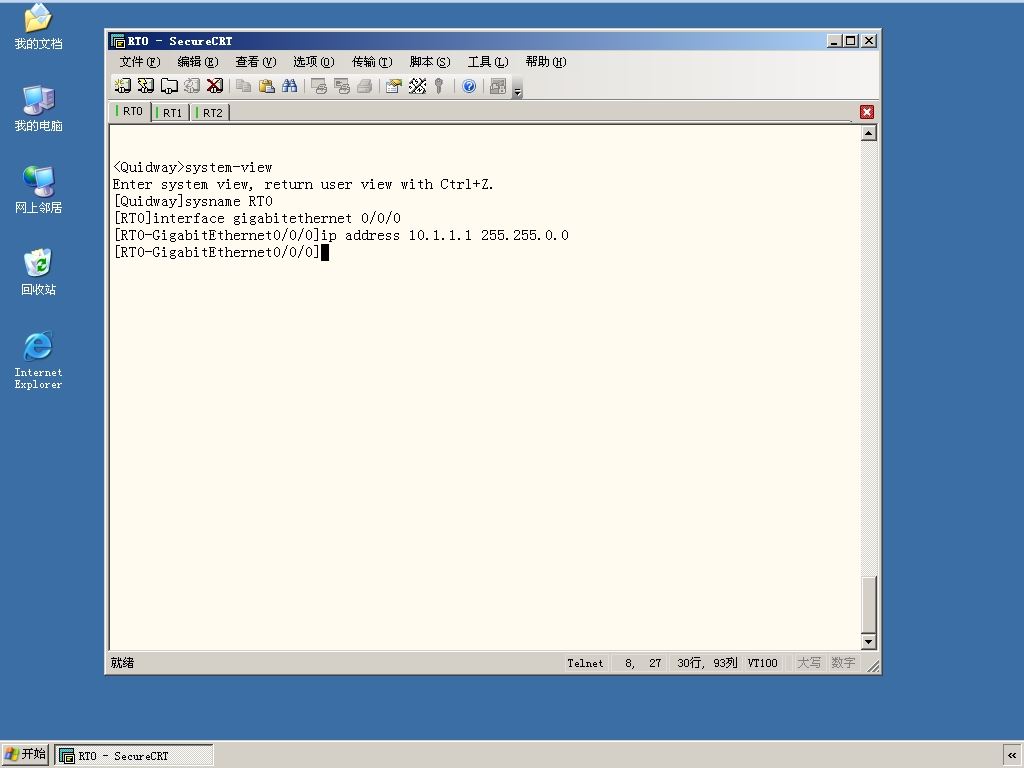Switch to the RT1 session tab
The image size is (1024, 768).
pos(170,112)
